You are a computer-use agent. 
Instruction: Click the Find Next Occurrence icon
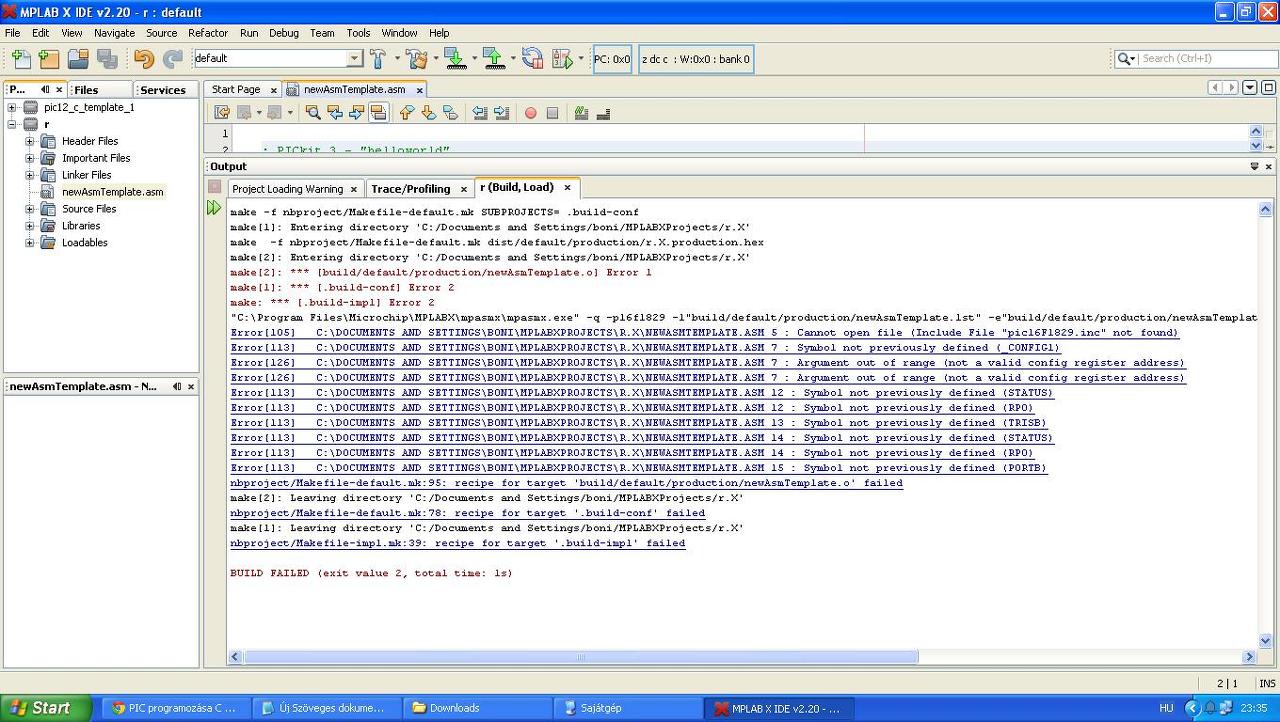(x=356, y=113)
